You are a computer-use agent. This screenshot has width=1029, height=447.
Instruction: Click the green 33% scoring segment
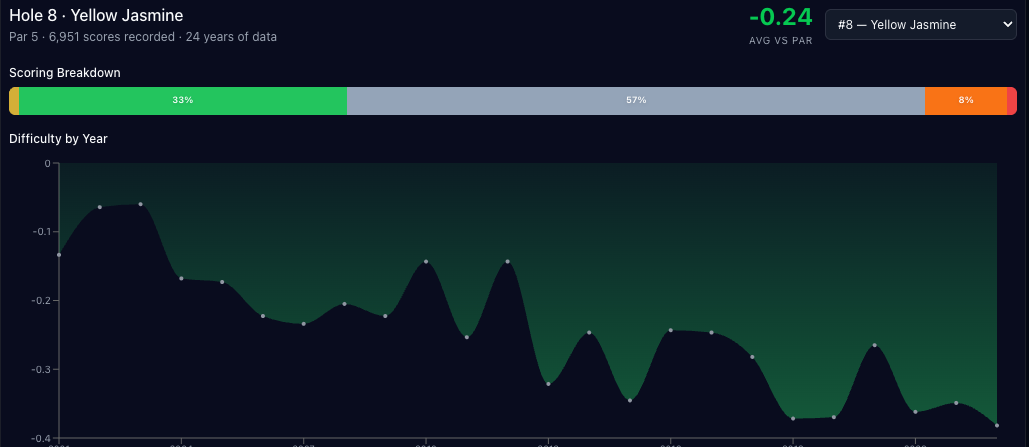point(183,101)
